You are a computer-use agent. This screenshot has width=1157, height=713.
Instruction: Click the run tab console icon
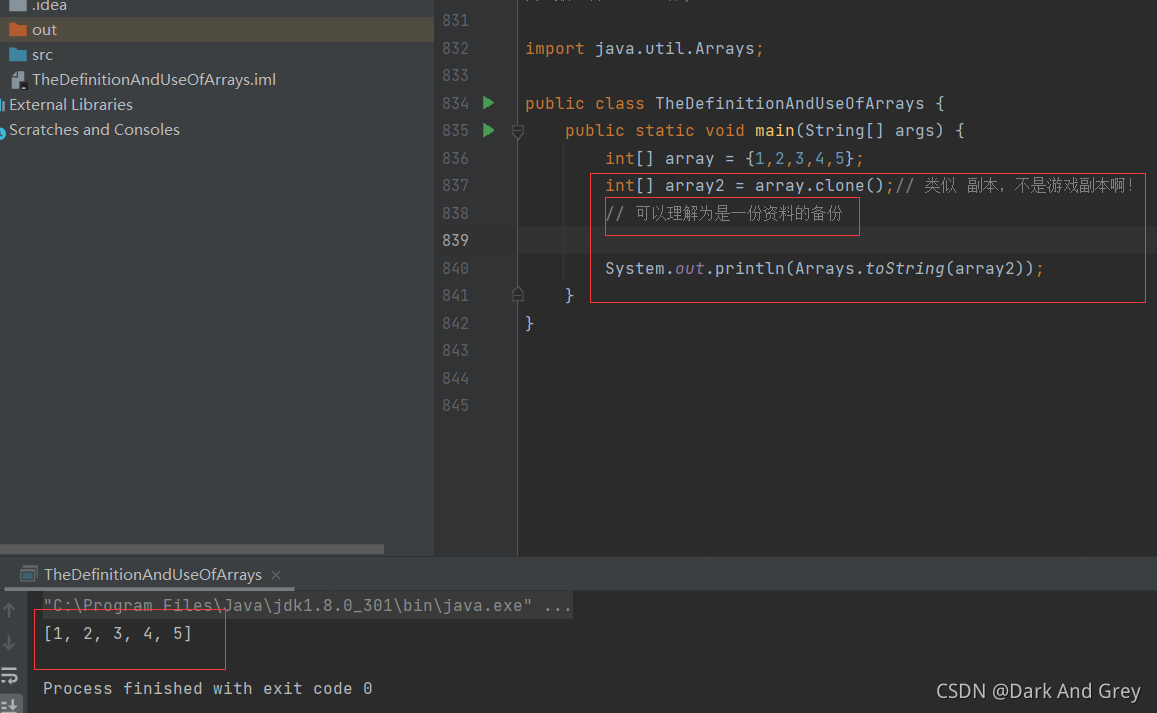click(28, 574)
